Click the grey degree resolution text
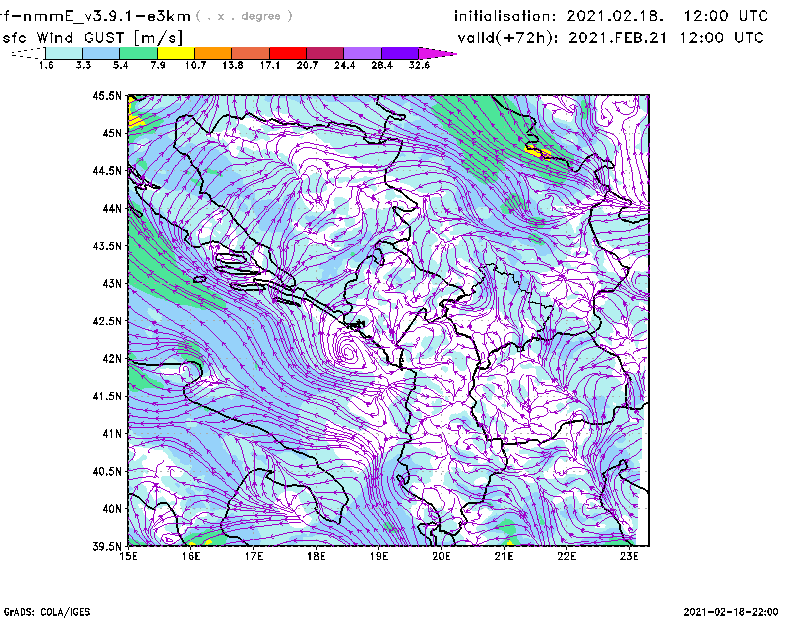The width and height of the screenshot is (800, 618). (x=246, y=16)
